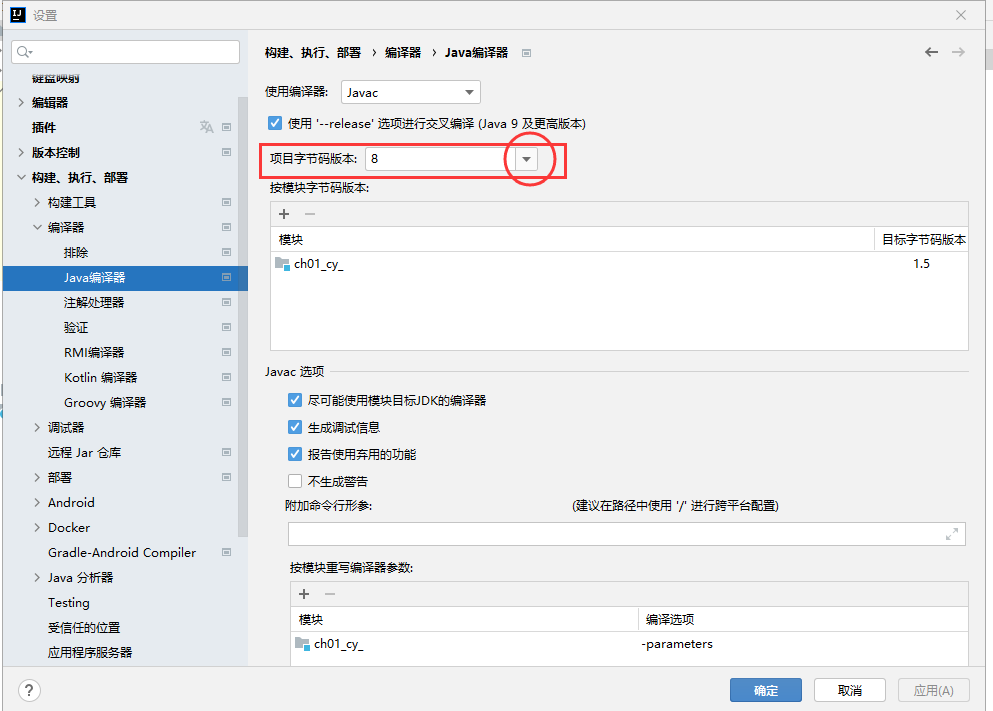The height and width of the screenshot is (711, 993).
Task: Click the 取消 button
Action: [x=849, y=690]
